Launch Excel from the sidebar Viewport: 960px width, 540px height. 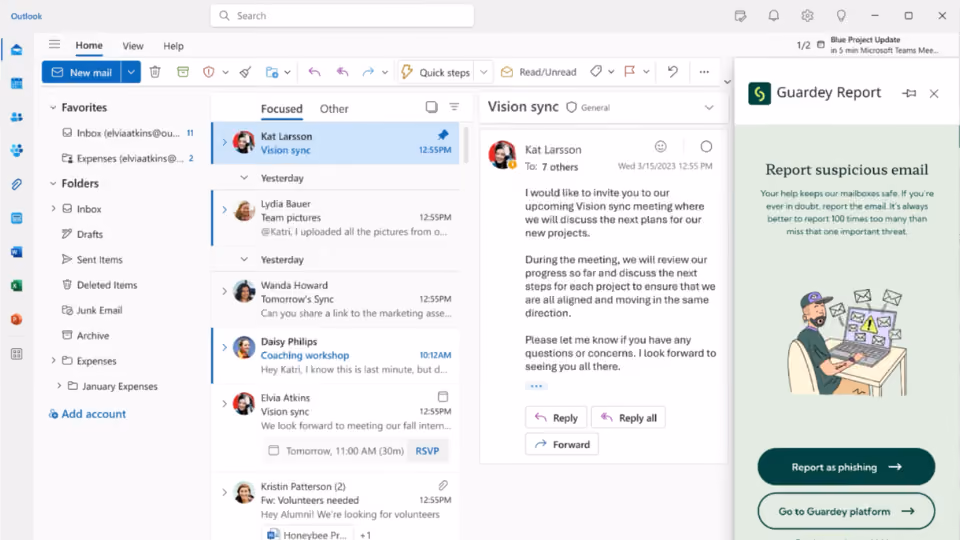pyautogui.click(x=17, y=285)
